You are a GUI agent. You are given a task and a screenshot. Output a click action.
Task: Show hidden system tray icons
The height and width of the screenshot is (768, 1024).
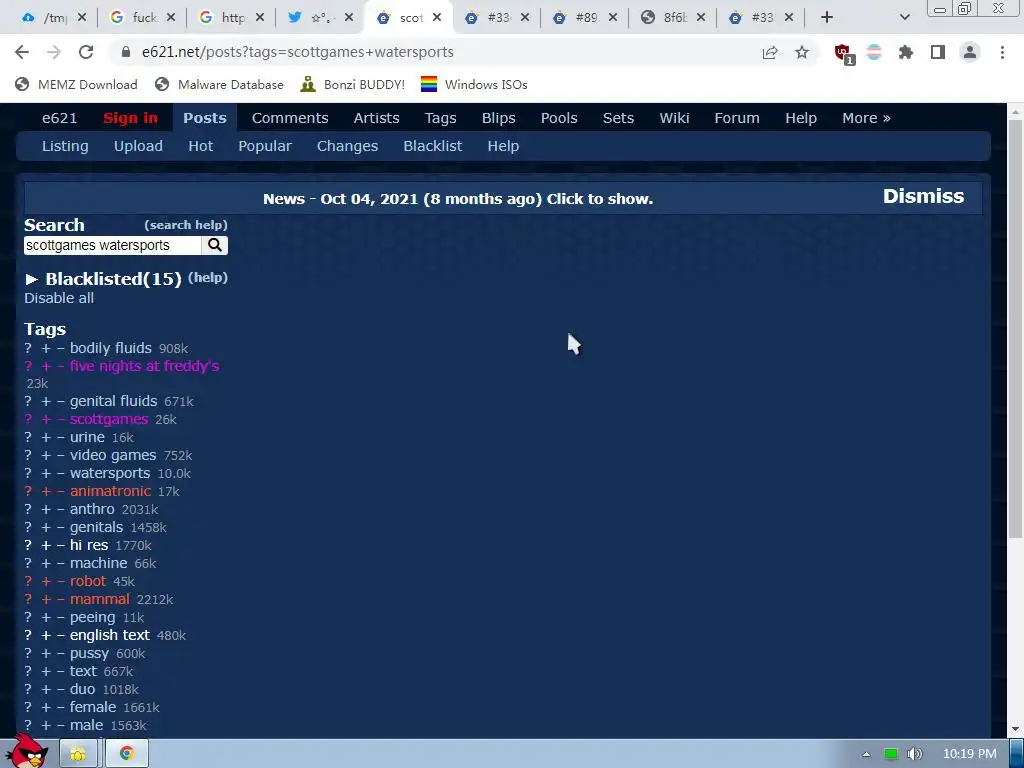[866, 754]
